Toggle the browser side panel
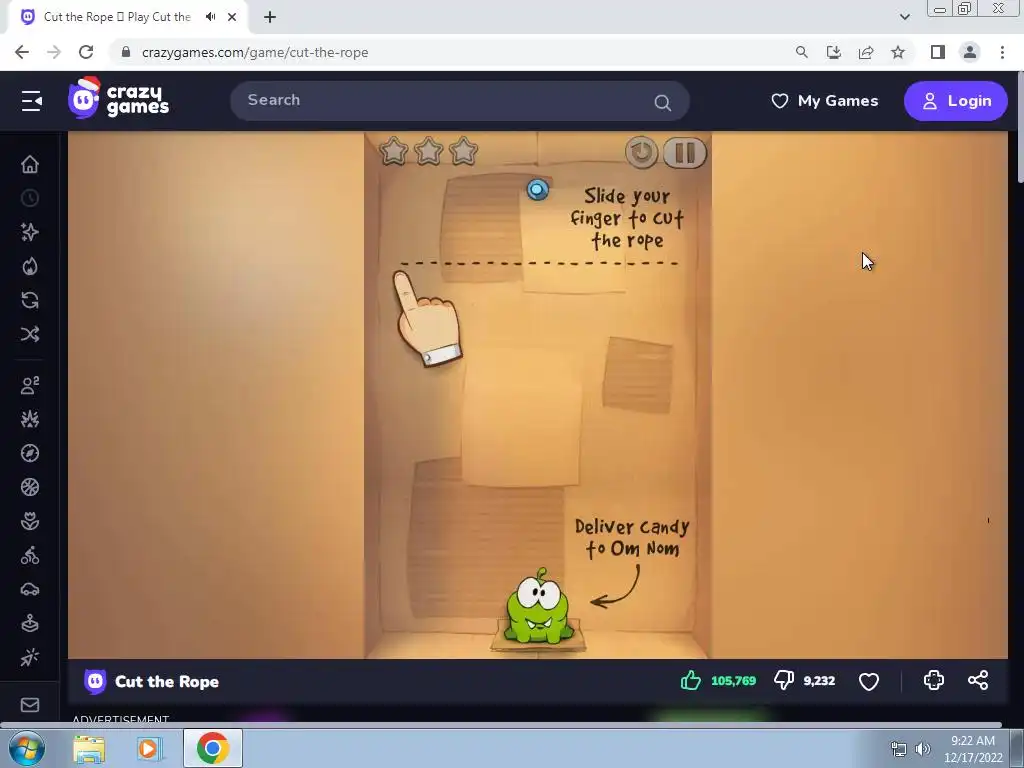 [x=938, y=52]
